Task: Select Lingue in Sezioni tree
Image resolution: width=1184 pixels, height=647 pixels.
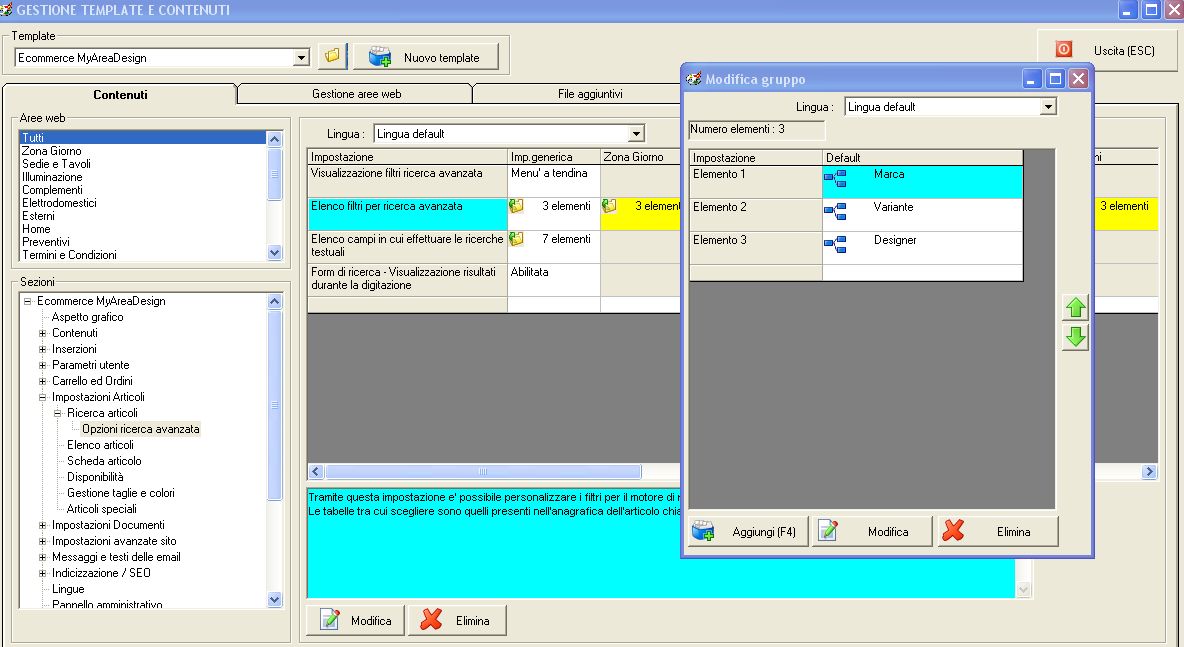Action: pos(68,589)
